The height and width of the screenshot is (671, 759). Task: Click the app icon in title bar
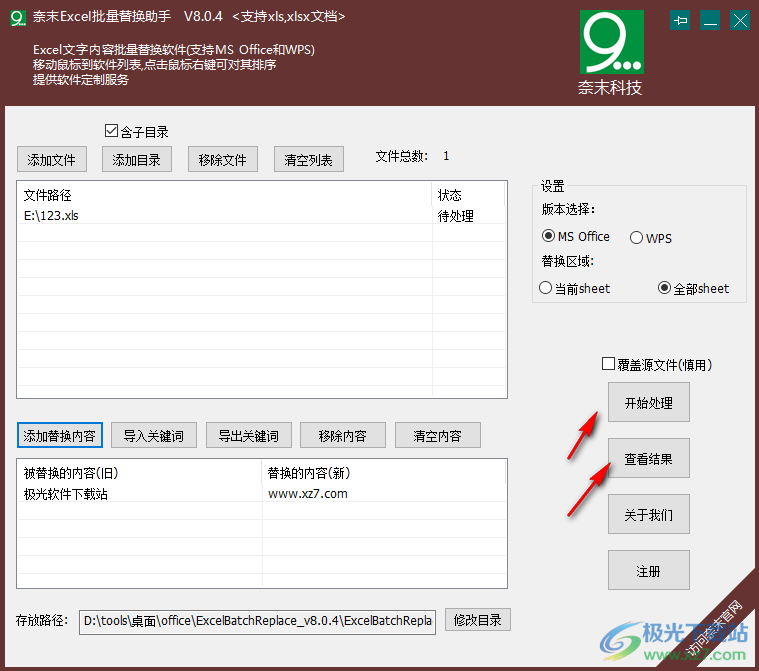tap(18, 18)
